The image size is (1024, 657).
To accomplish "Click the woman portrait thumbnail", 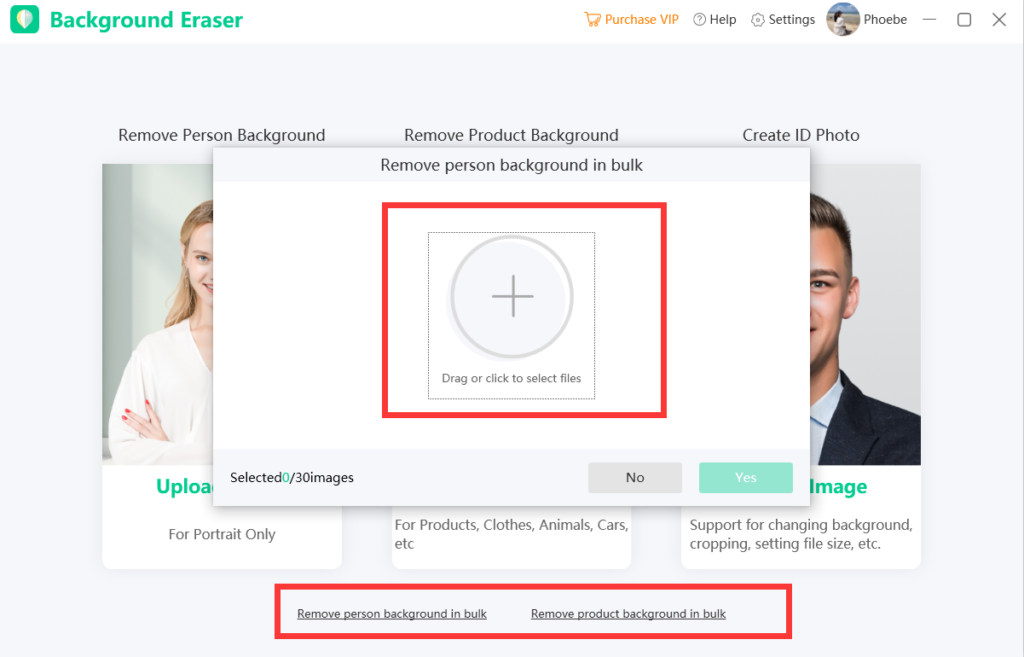I will click(157, 314).
